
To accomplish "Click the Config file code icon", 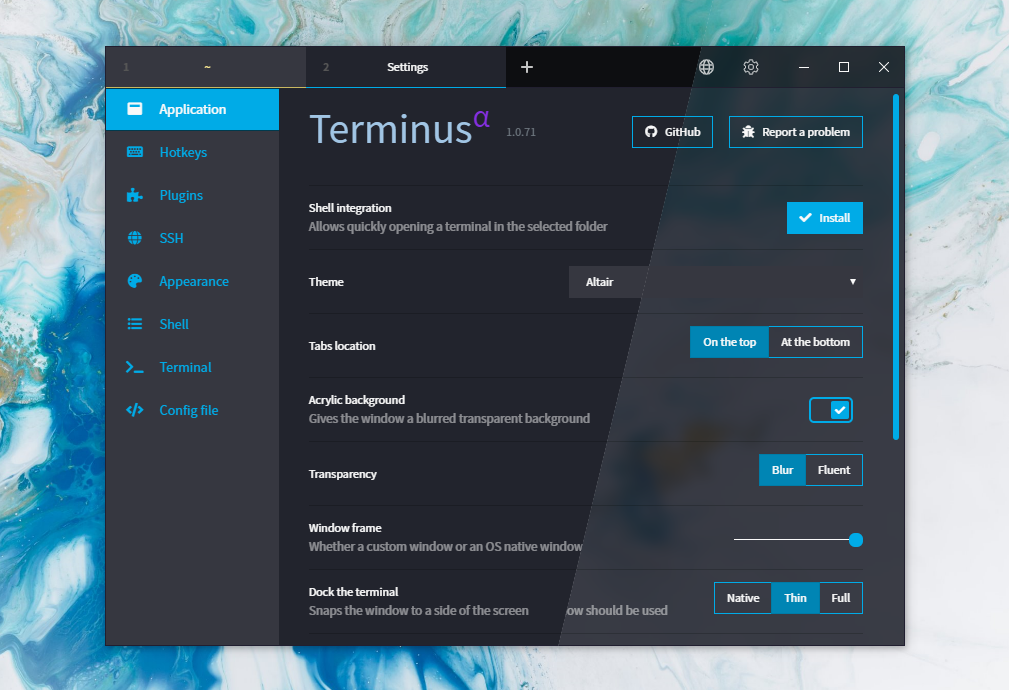I will pyautogui.click(x=134, y=410).
